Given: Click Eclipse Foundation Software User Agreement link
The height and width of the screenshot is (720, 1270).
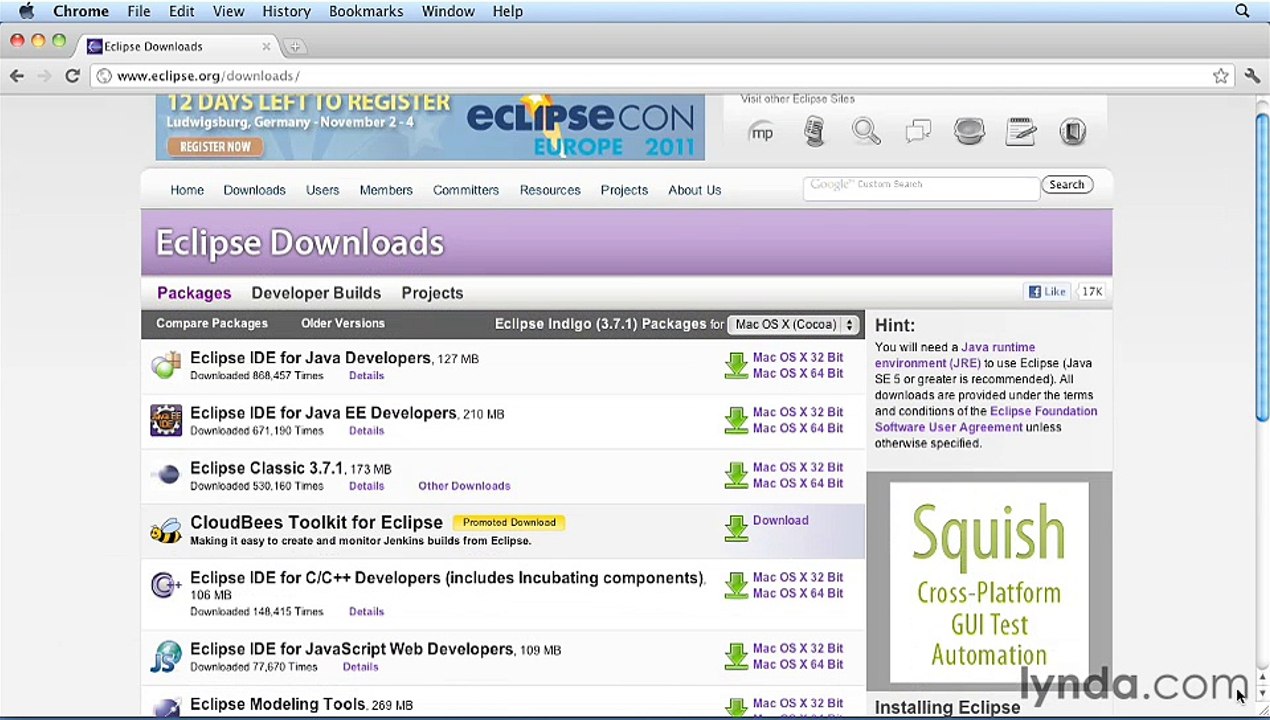Looking at the screenshot, I should coord(986,419).
